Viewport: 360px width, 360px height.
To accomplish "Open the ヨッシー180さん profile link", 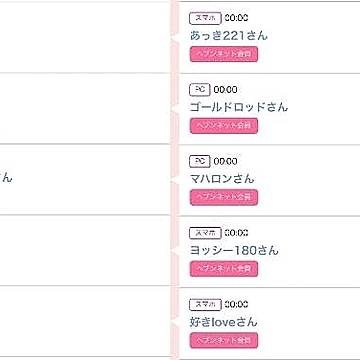I will tap(234, 250).
